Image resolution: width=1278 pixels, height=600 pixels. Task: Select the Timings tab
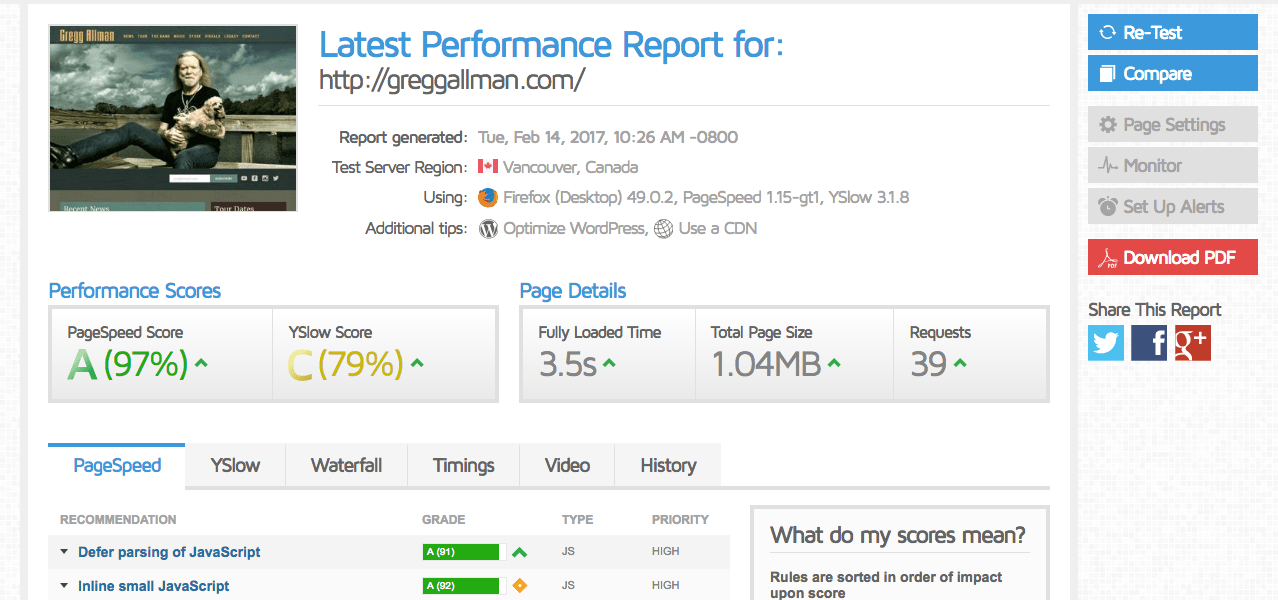click(464, 466)
